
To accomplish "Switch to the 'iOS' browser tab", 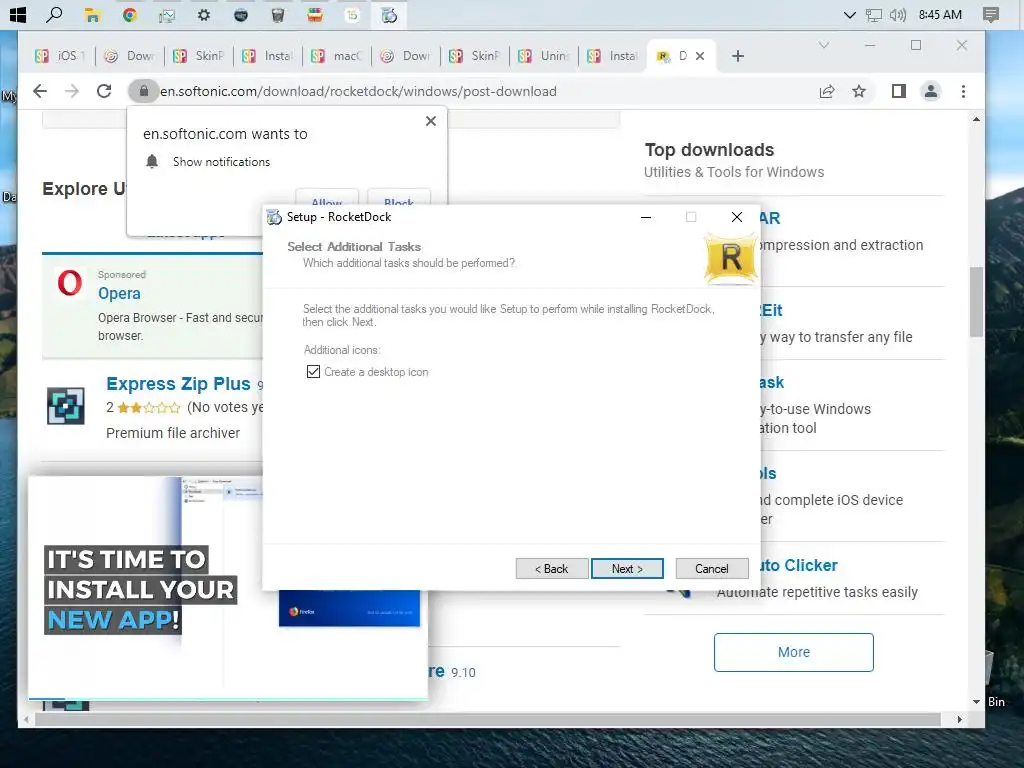I will tap(59, 56).
